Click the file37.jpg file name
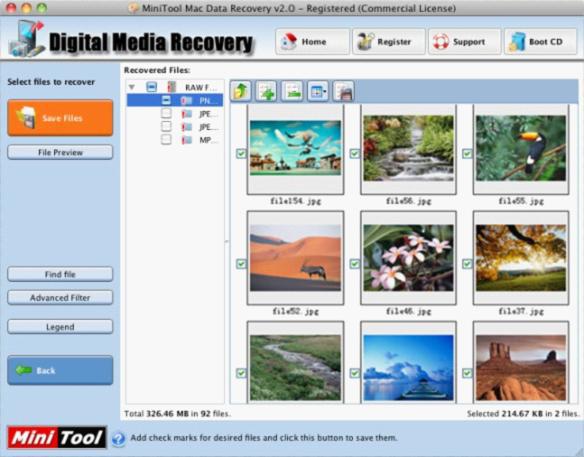Viewport: 584px width, 457px height. (x=521, y=311)
